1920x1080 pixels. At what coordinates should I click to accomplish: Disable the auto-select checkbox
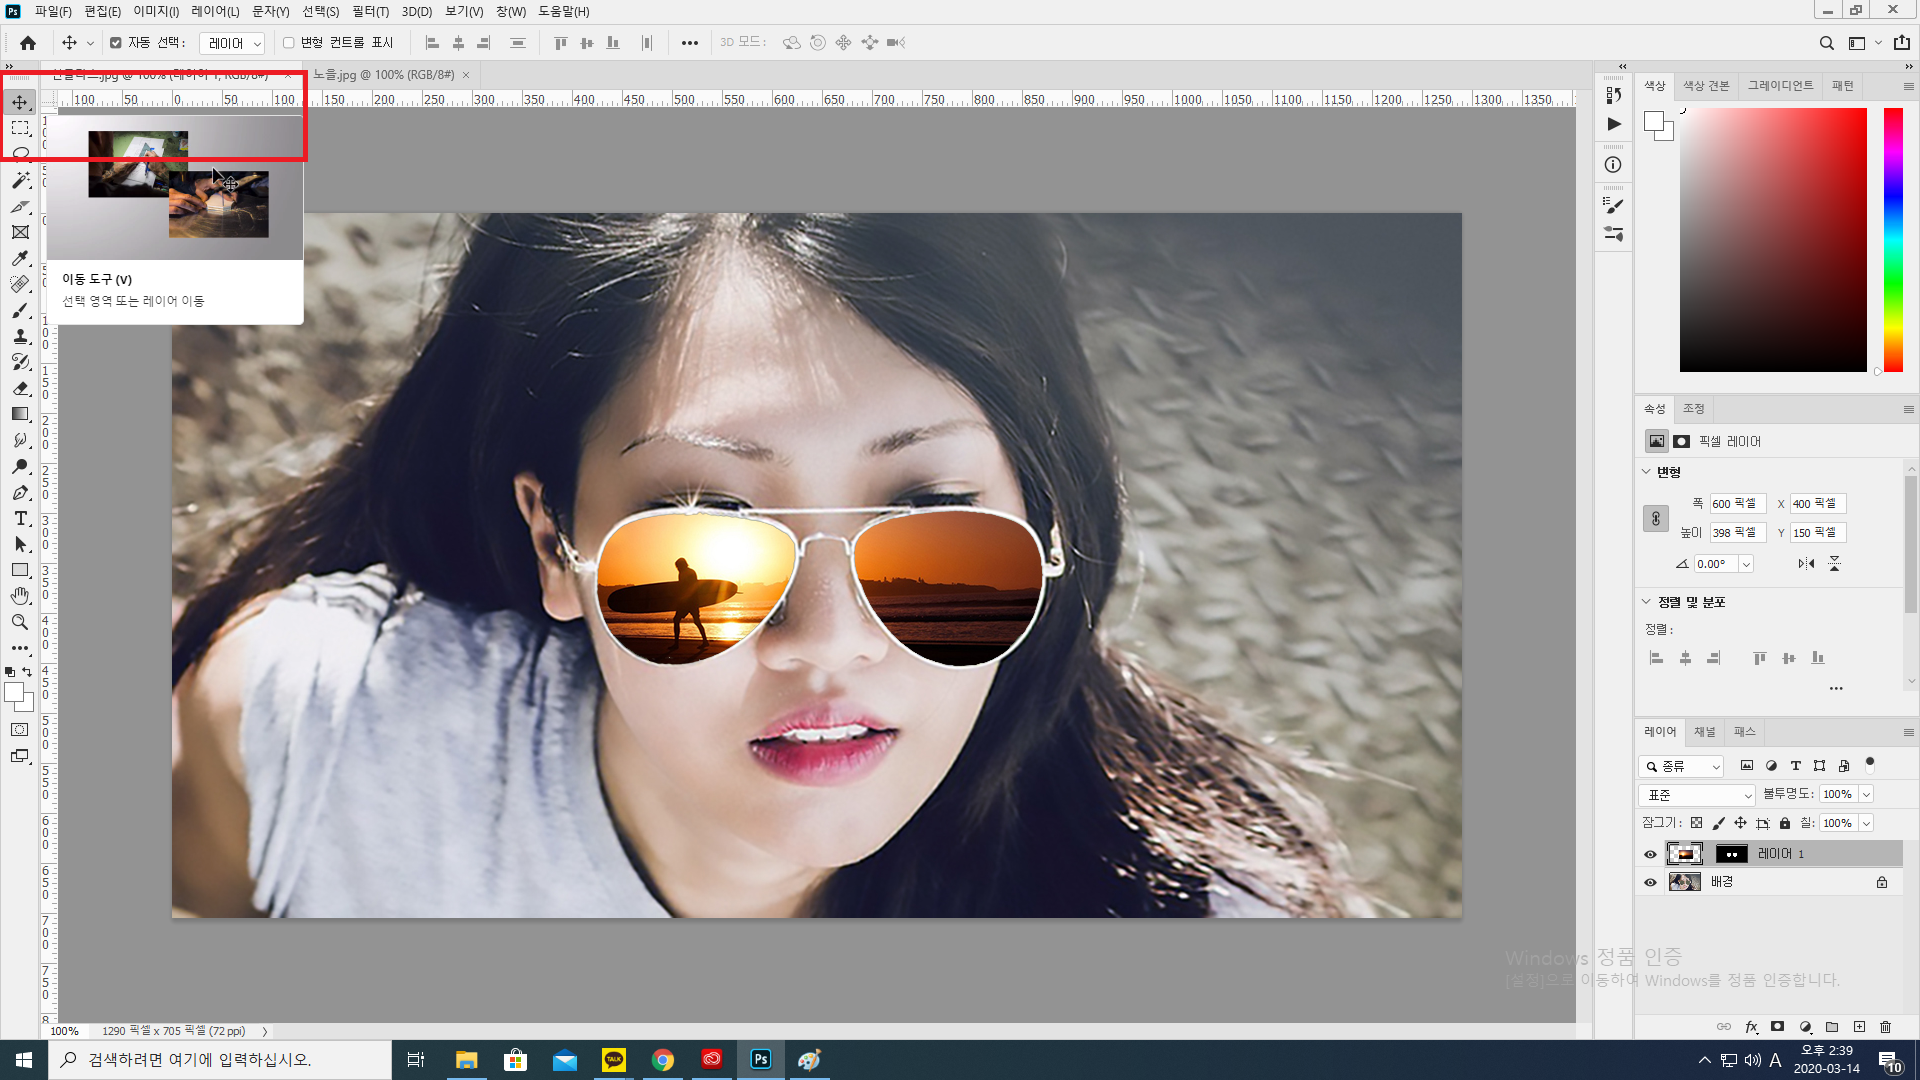pyautogui.click(x=116, y=43)
